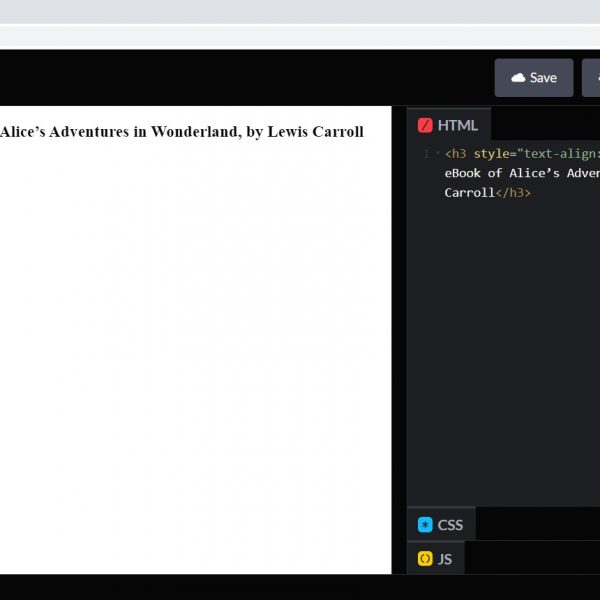
Task: Open the CSS editor panel label
Action: point(450,524)
